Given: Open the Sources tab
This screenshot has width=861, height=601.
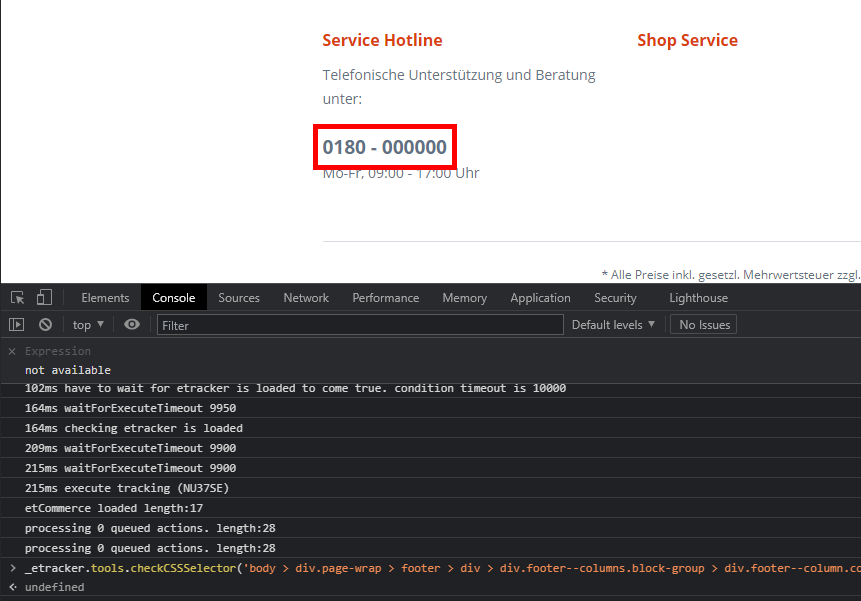Looking at the screenshot, I should click(239, 297).
